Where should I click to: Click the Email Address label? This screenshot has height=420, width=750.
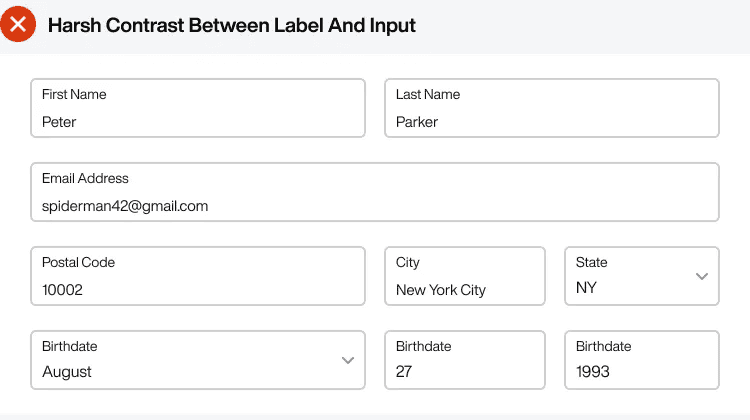85,178
